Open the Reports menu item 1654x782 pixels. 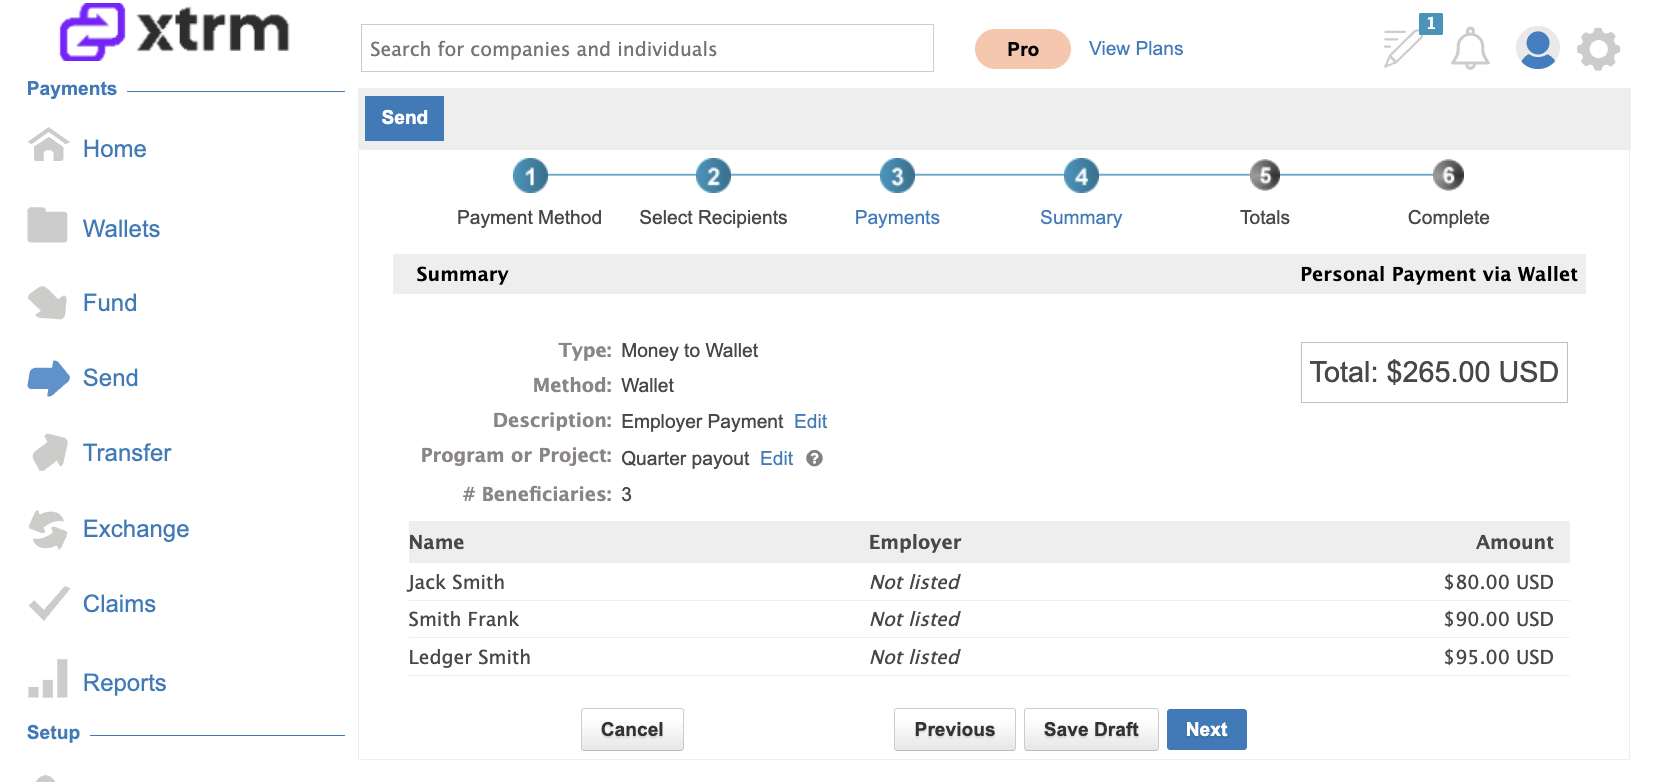click(124, 683)
